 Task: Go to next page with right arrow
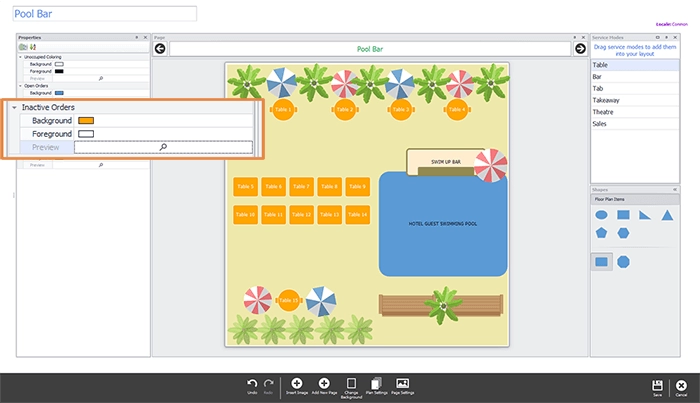pos(580,49)
